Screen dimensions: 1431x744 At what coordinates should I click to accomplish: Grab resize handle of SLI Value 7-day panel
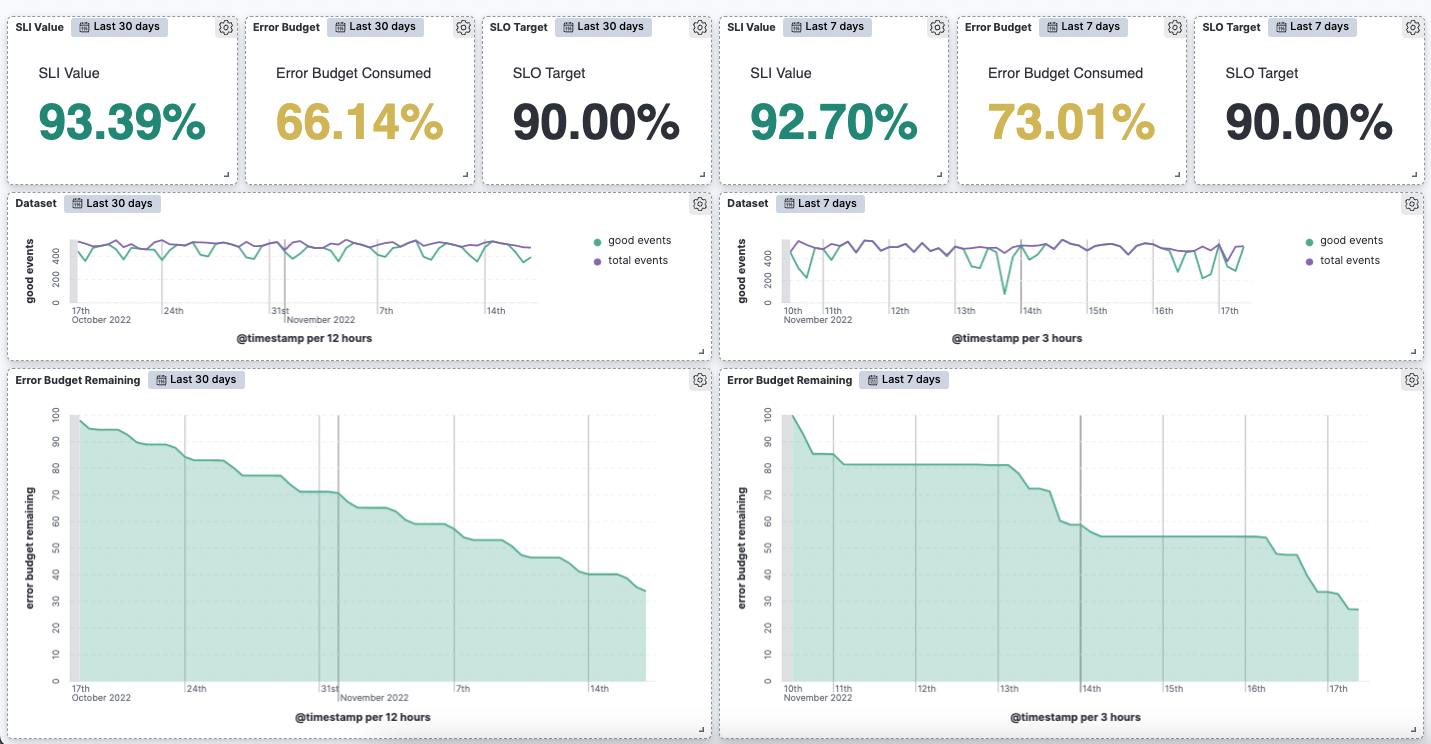(939, 175)
